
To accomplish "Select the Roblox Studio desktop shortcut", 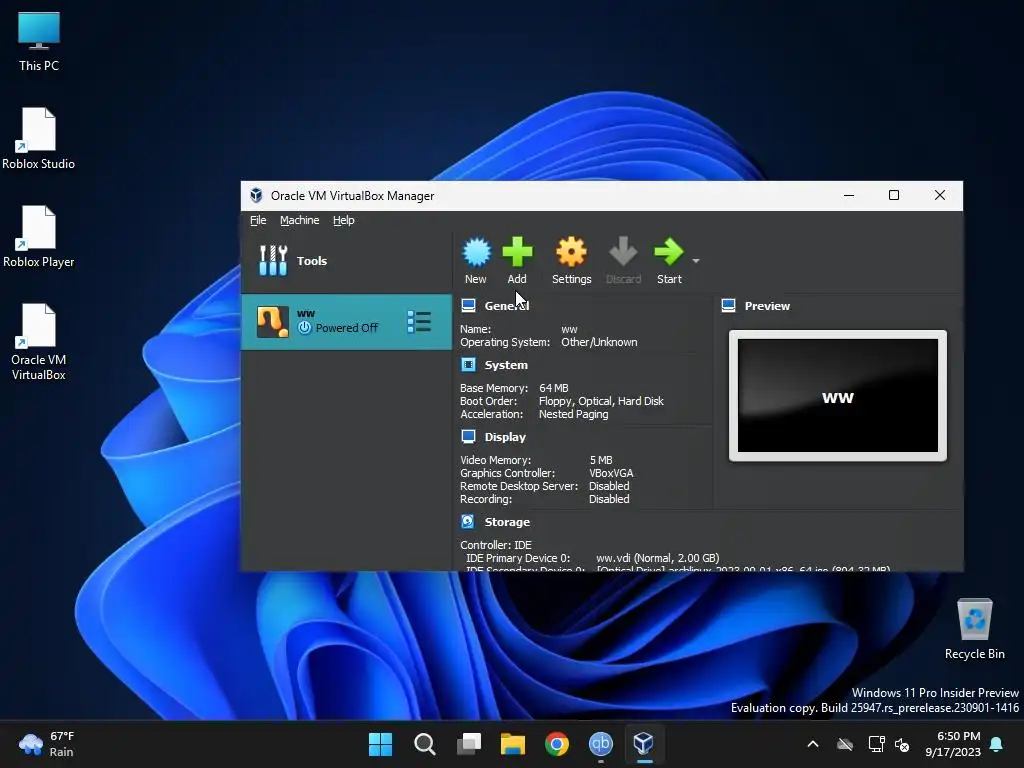I will pos(39,138).
